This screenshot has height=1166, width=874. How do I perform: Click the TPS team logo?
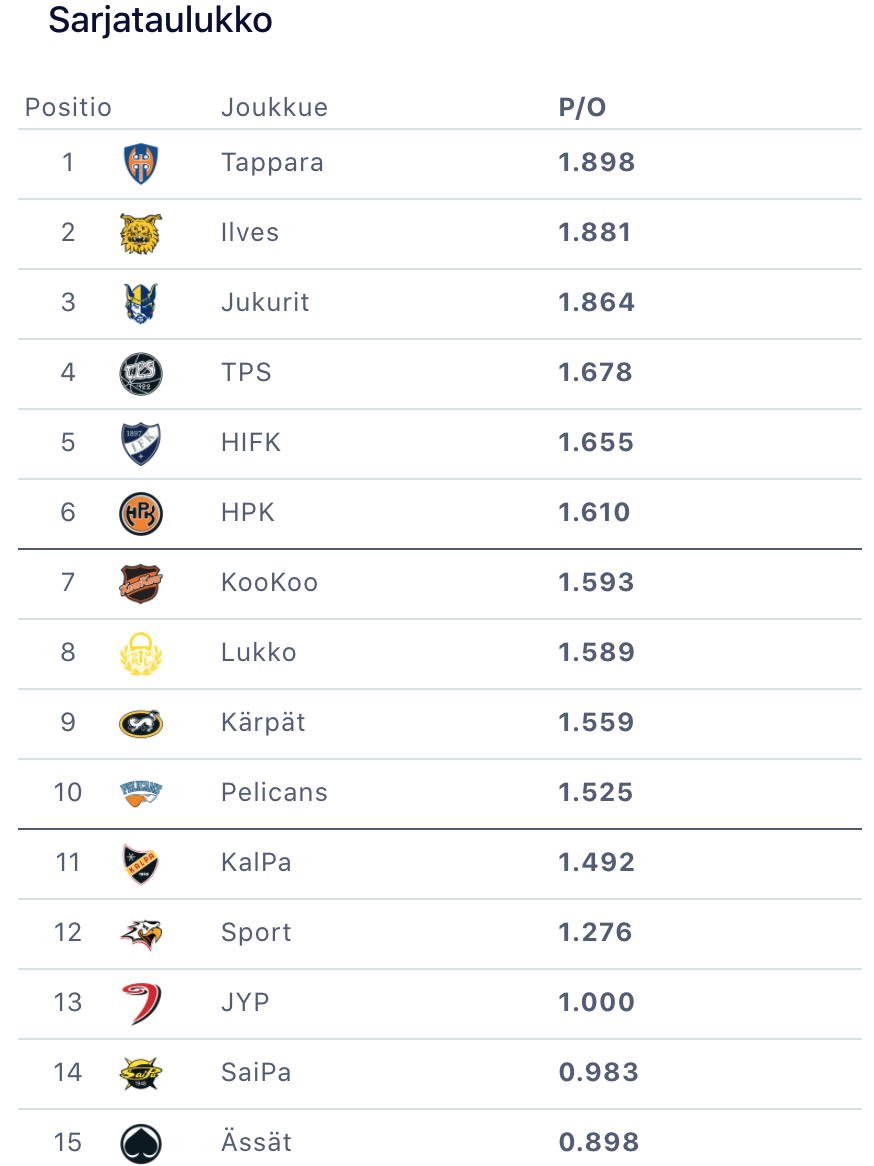click(x=140, y=374)
